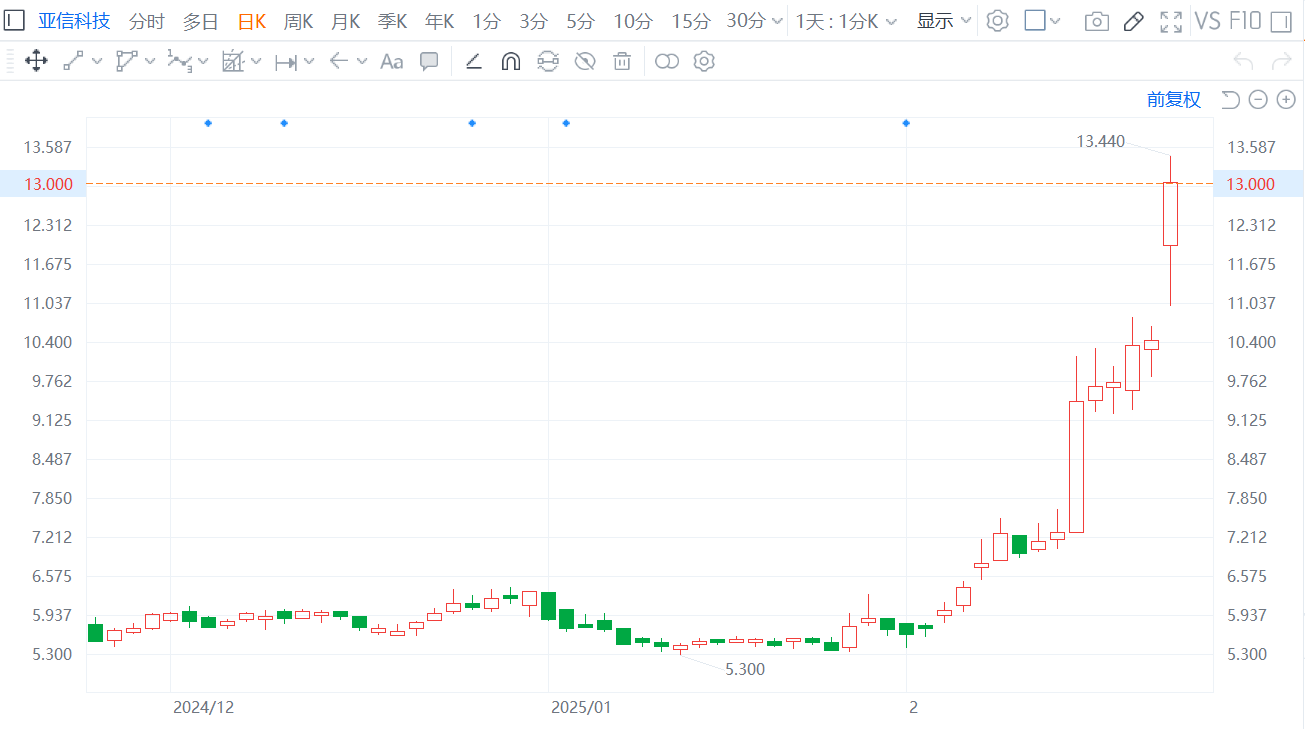Select the chart analysis ruler tool
Viewport: 1305px width, 729px height.
click(x=232, y=62)
